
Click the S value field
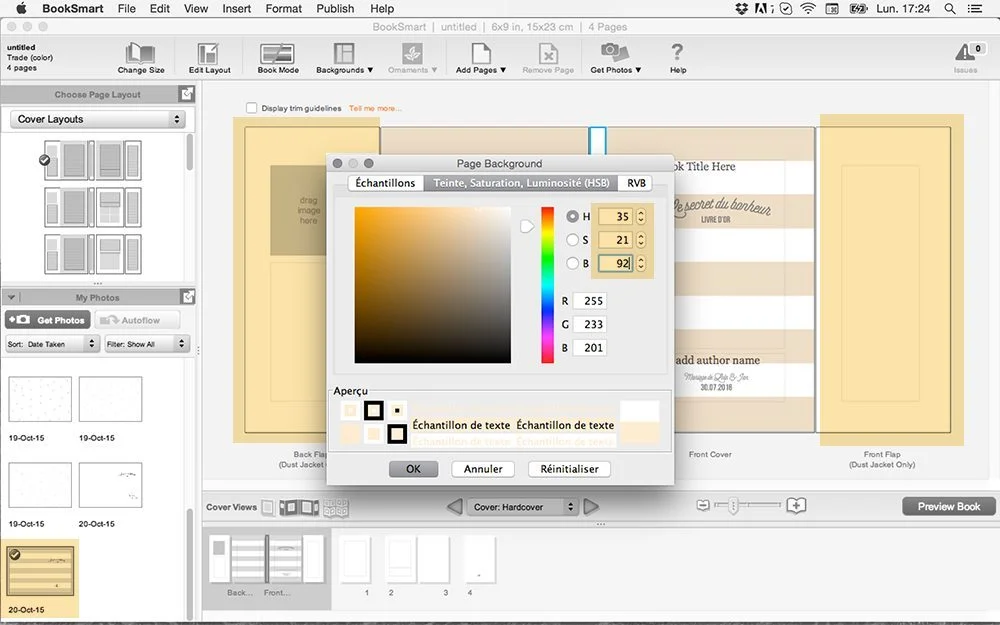(615, 240)
